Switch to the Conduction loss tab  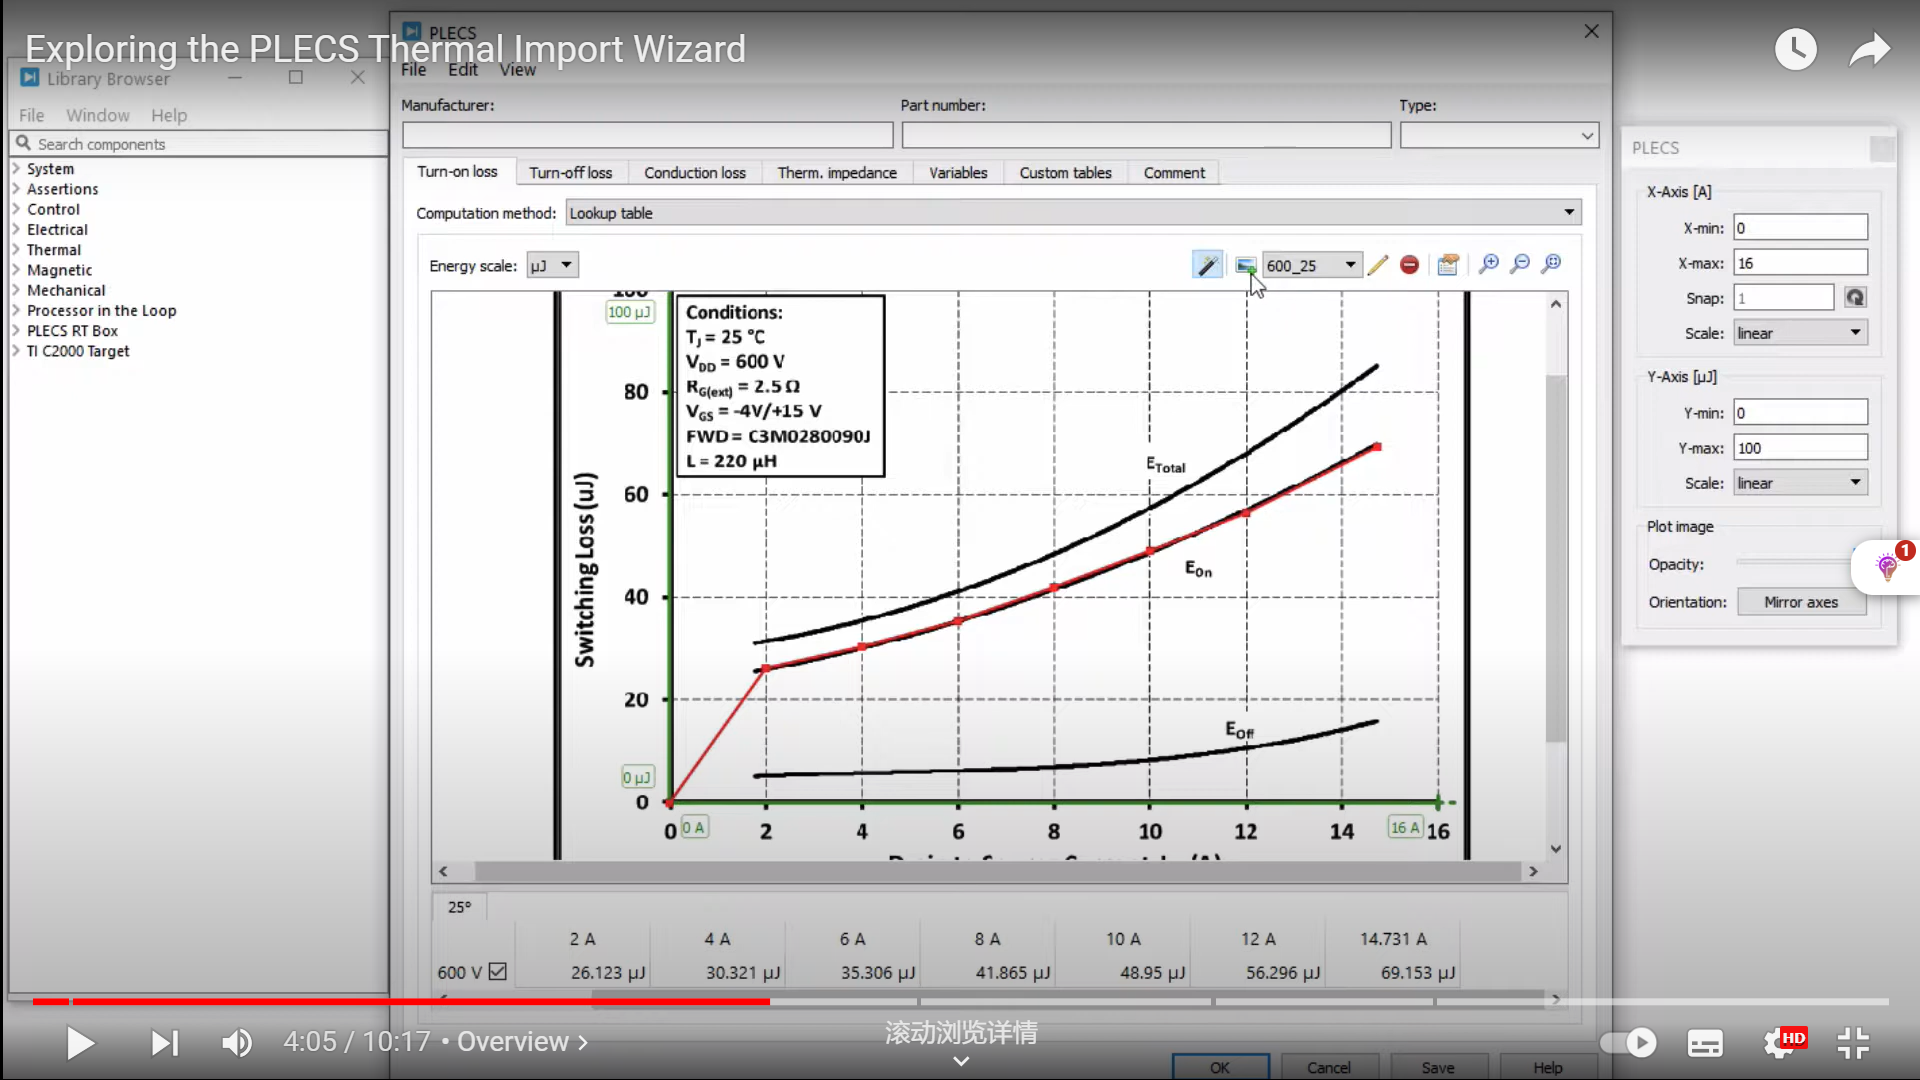[694, 173]
